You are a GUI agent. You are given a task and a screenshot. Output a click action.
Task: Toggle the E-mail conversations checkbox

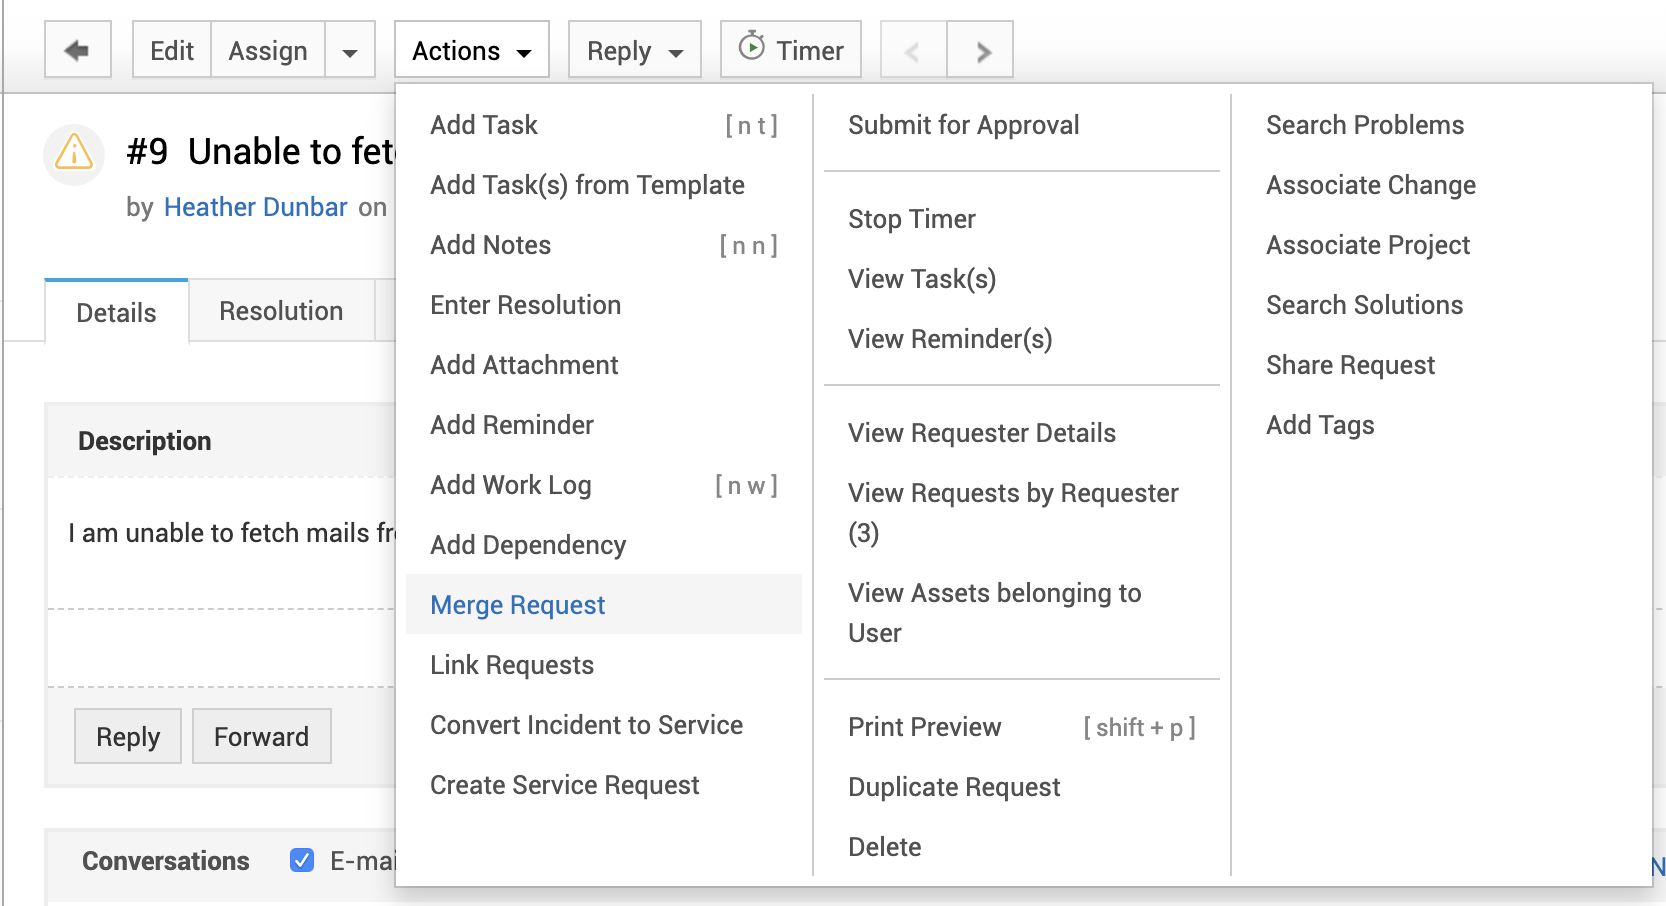[x=302, y=860]
